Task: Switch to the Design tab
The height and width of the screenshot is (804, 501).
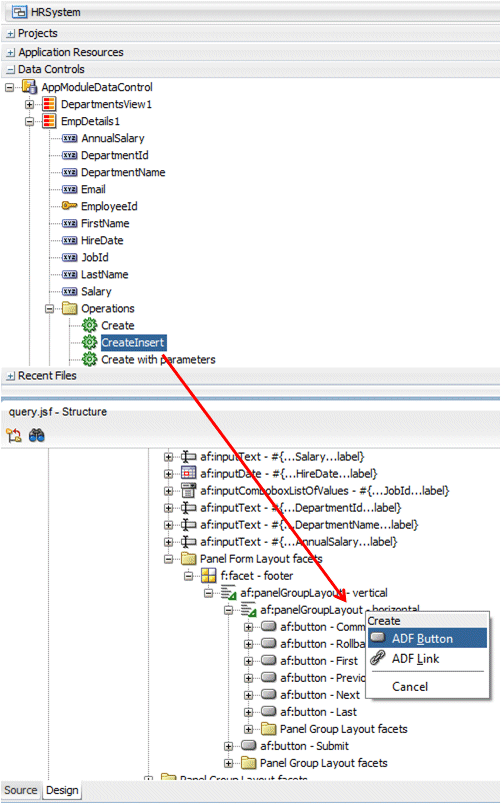Action: [62, 790]
